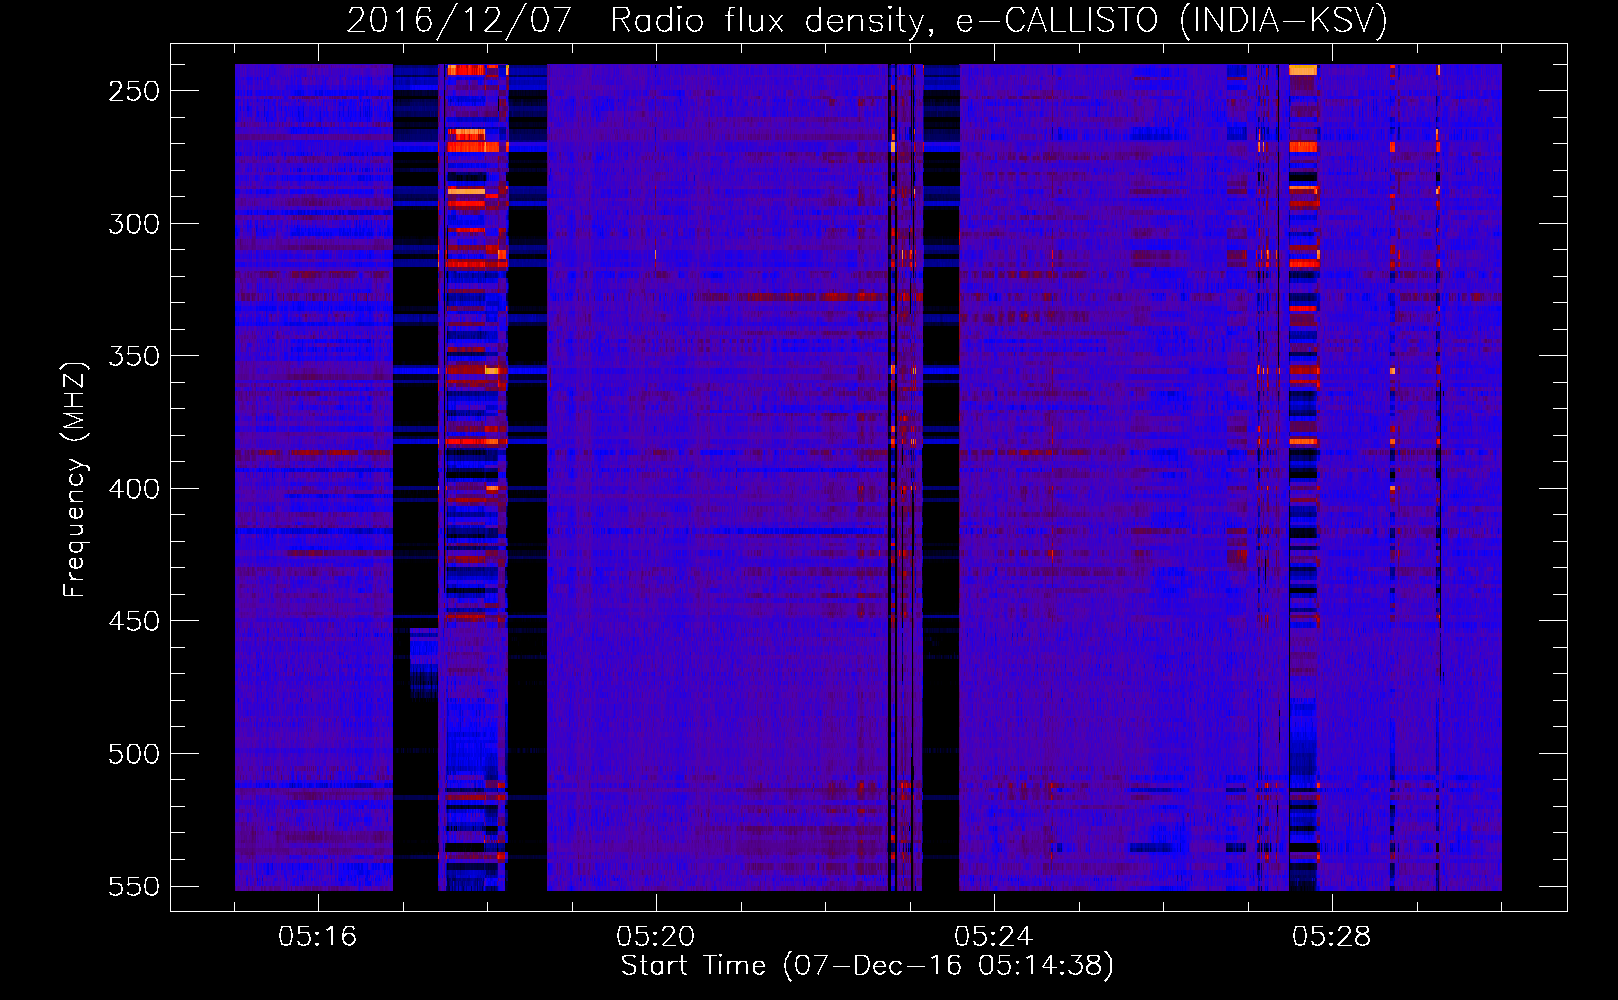1618x1000 pixels.
Task: Click the "Start Time (07-Dec-16 05:14:38)" label
Action: pyautogui.click(x=867, y=966)
